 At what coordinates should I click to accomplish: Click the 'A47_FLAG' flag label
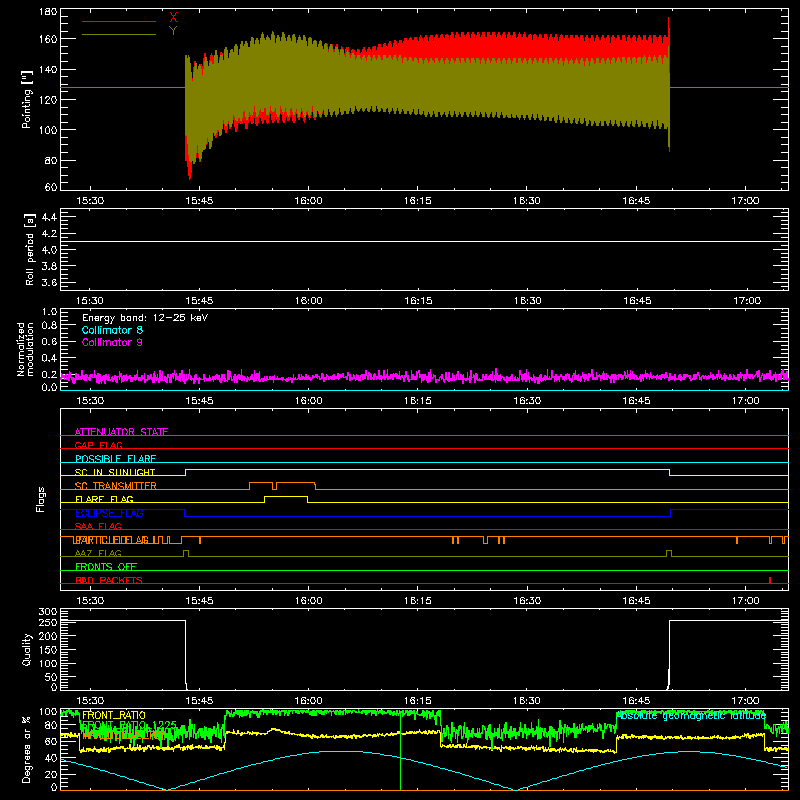(98, 553)
